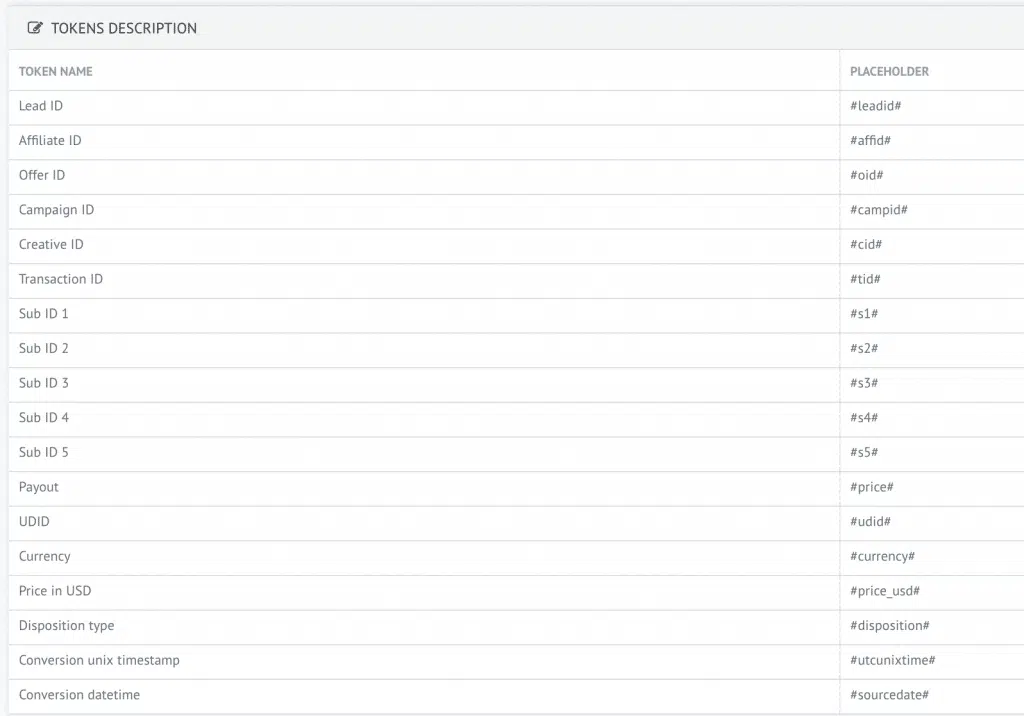Select the #sourcedate# placeholder
Viewport: 1024px width, 716px height.
(x=889, y=695)
